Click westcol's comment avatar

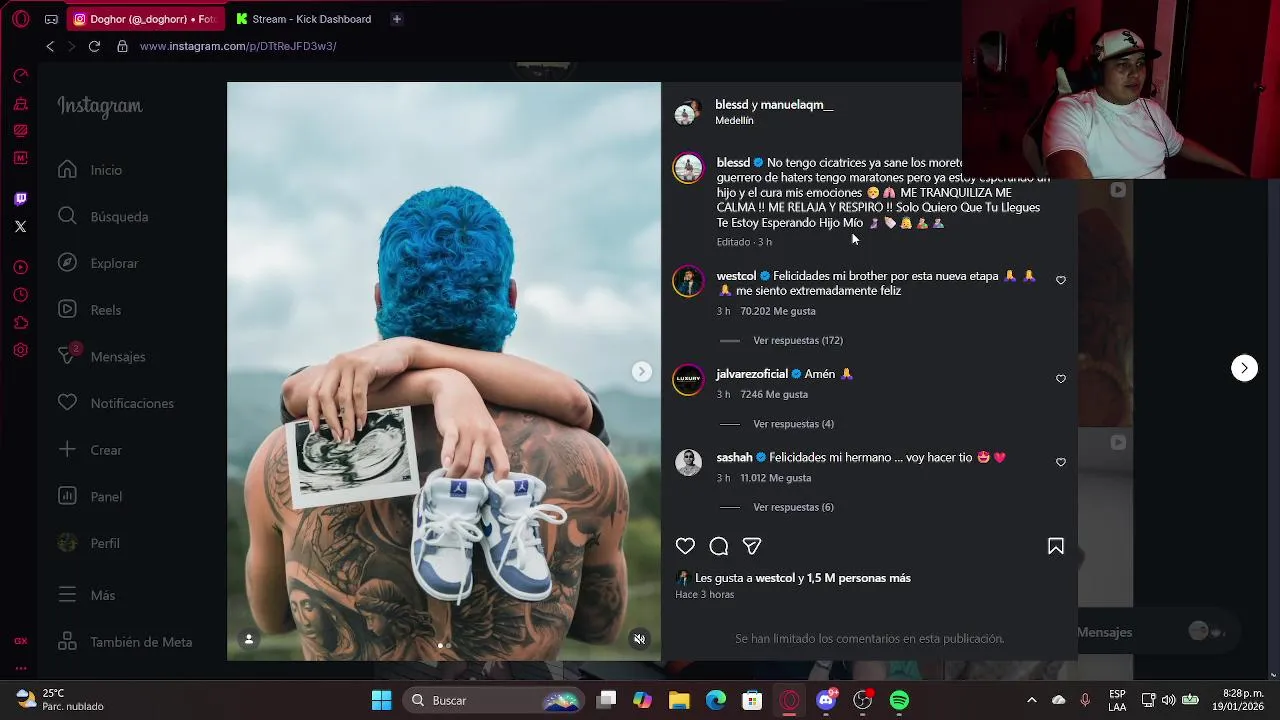coord(688,281)
